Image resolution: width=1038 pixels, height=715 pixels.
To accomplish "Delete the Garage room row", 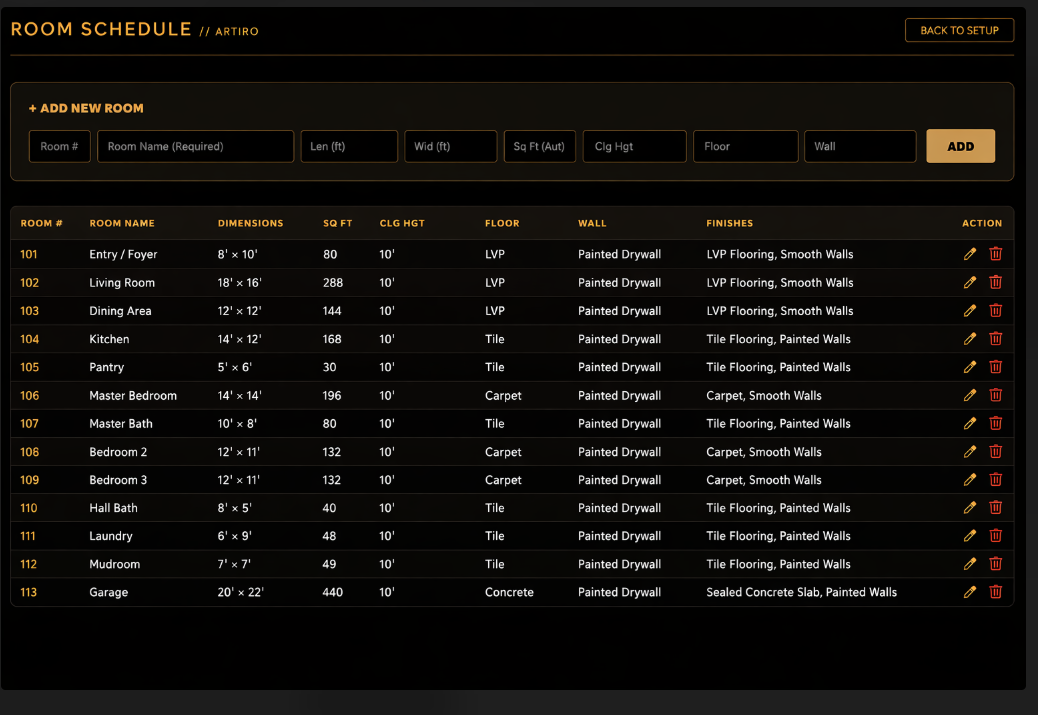I will 995,592.
